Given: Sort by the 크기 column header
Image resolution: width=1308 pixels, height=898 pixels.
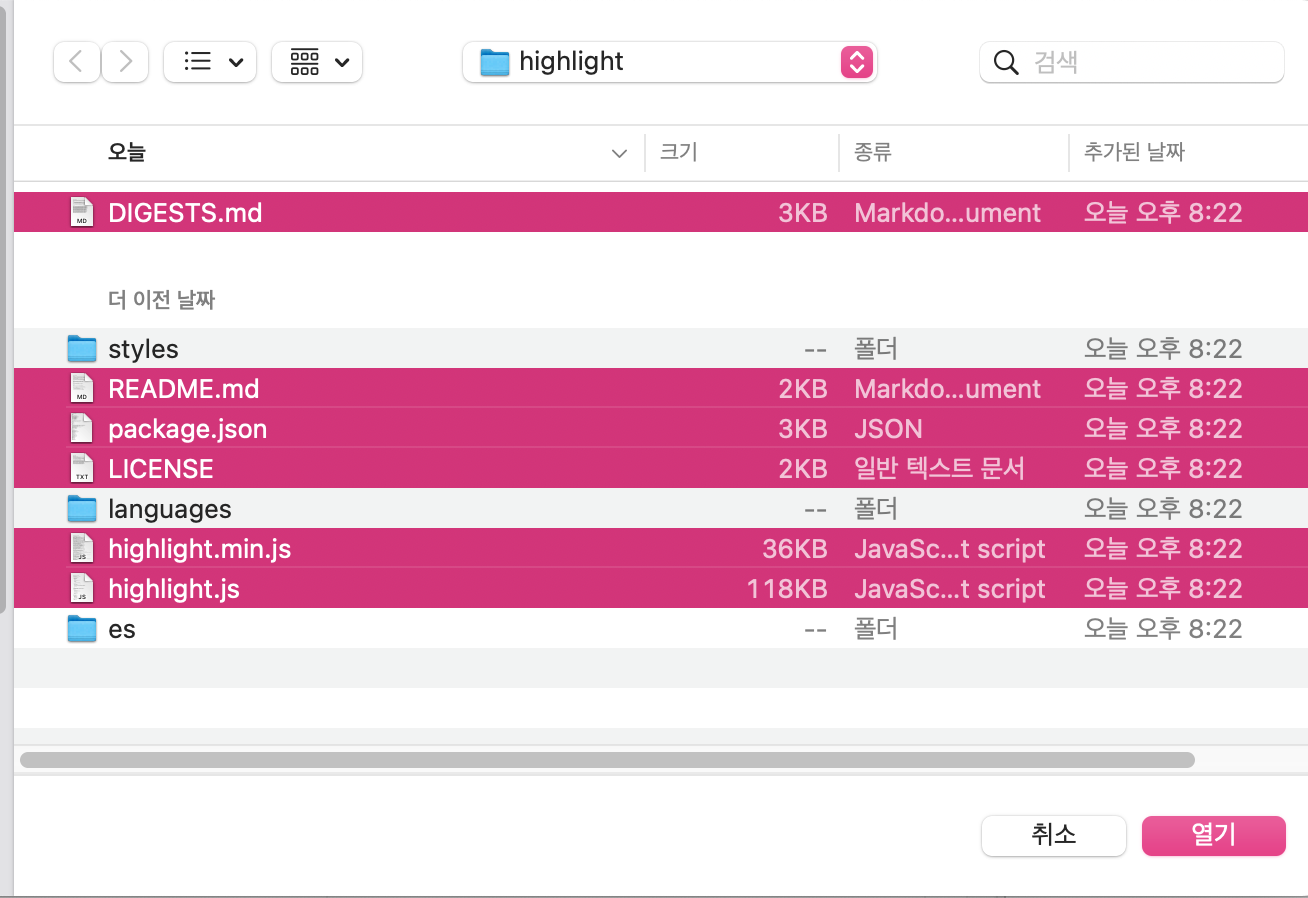Looking at the screenshot, I should [x=678, y=153].
